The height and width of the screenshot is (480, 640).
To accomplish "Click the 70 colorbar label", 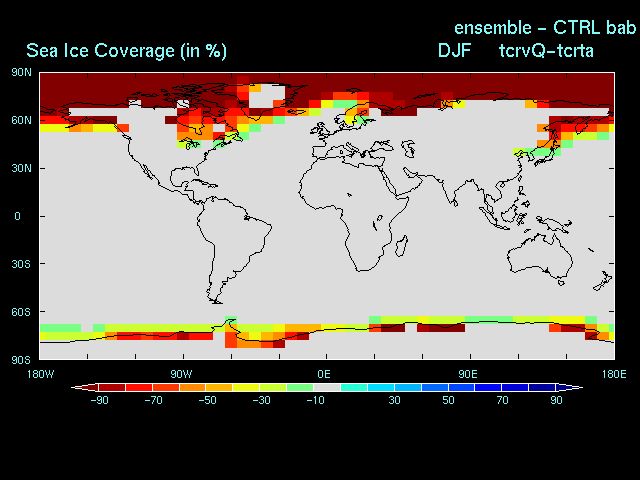I will click(502, 400).
